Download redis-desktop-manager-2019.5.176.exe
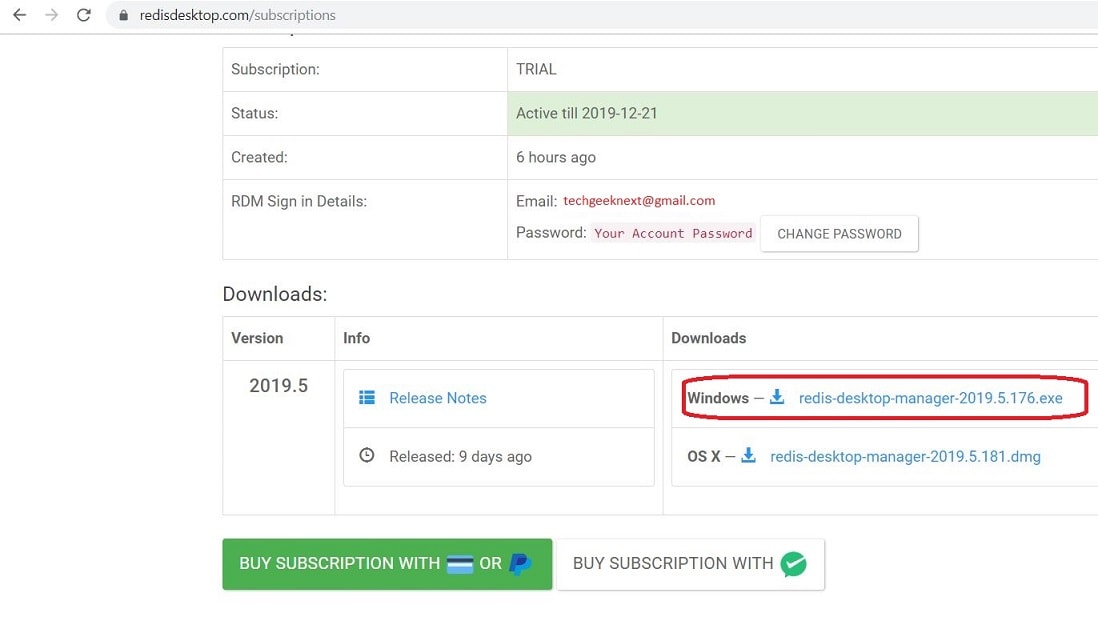 [931, 398]
